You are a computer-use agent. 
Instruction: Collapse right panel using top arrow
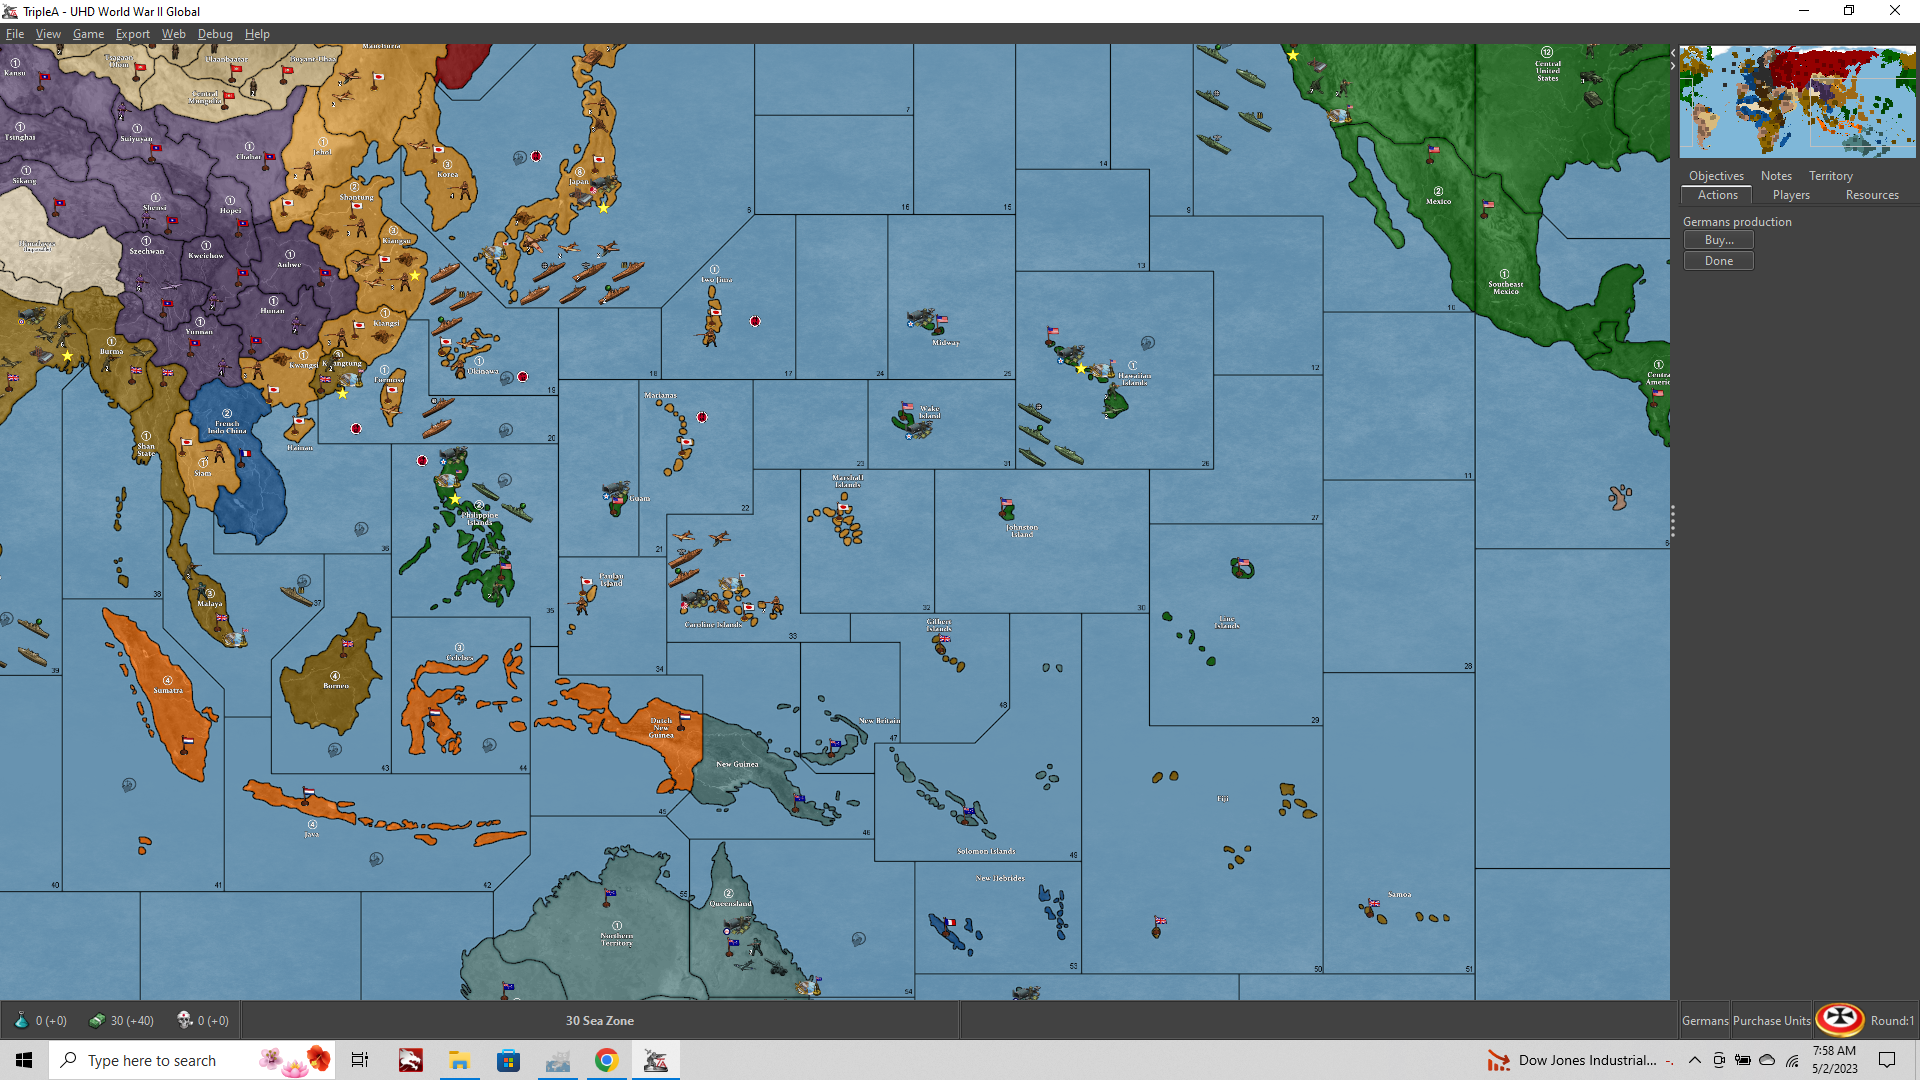coord(1673,53)
